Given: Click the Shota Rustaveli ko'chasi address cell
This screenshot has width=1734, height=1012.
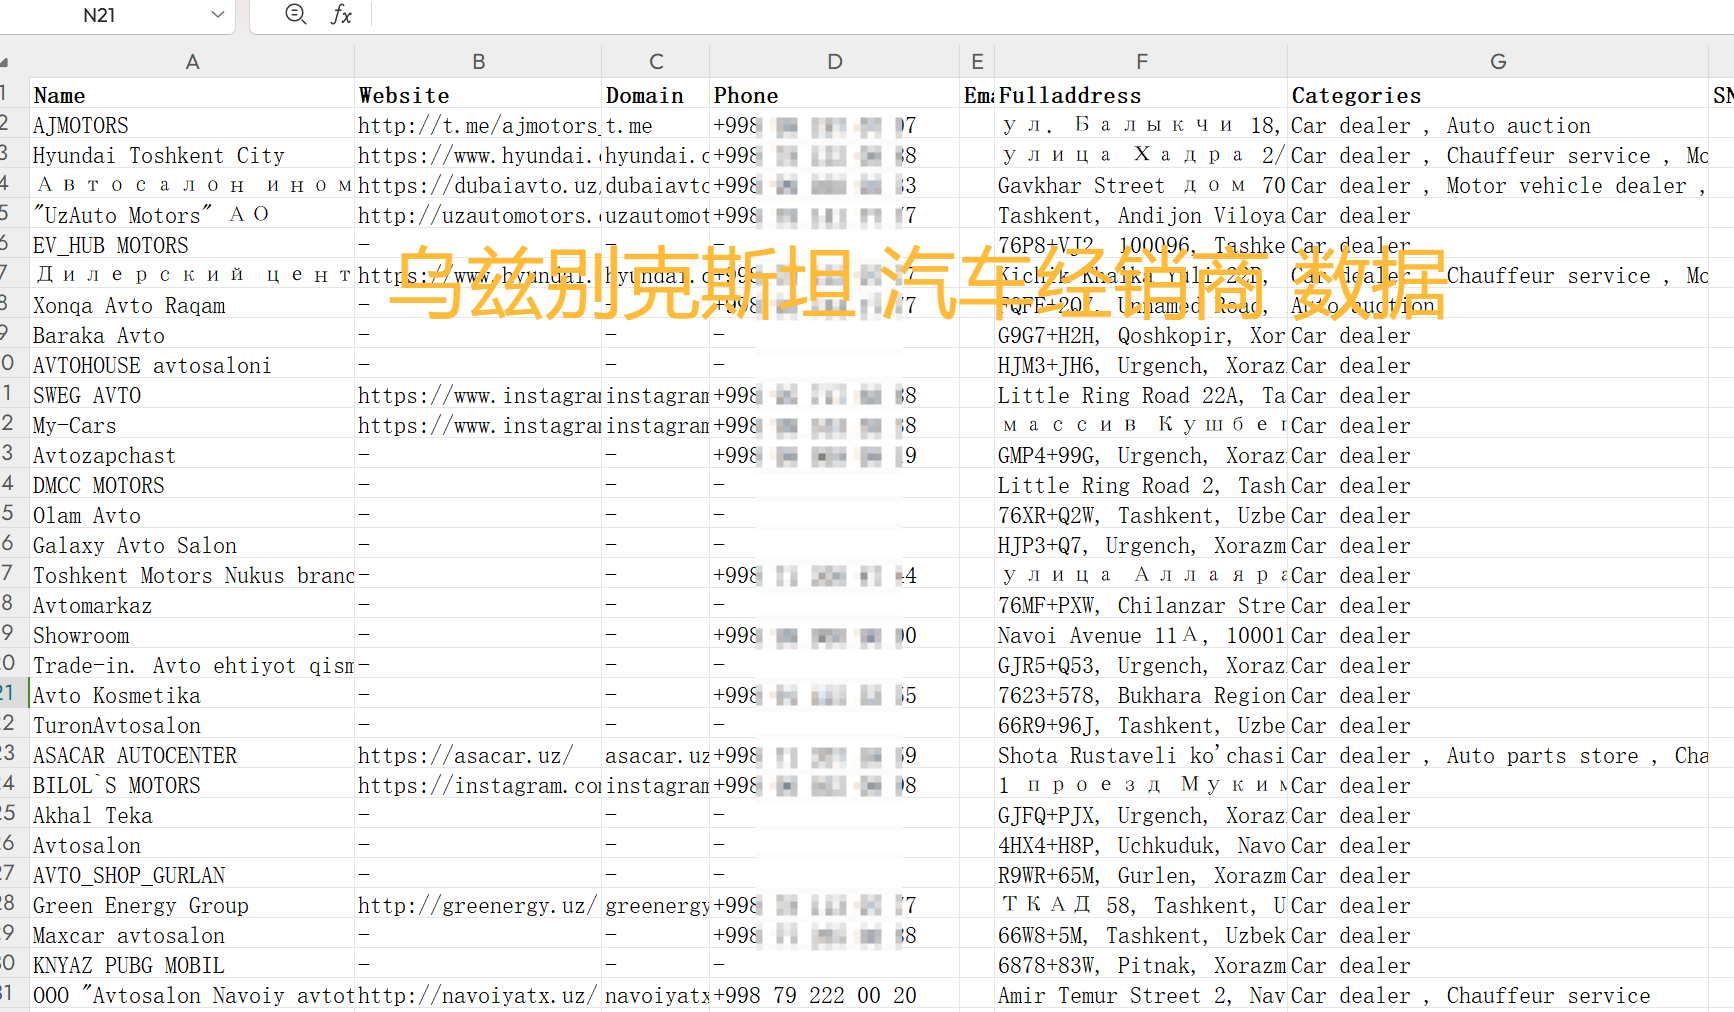Looking at the screenshot, I should coord(1141,755).
